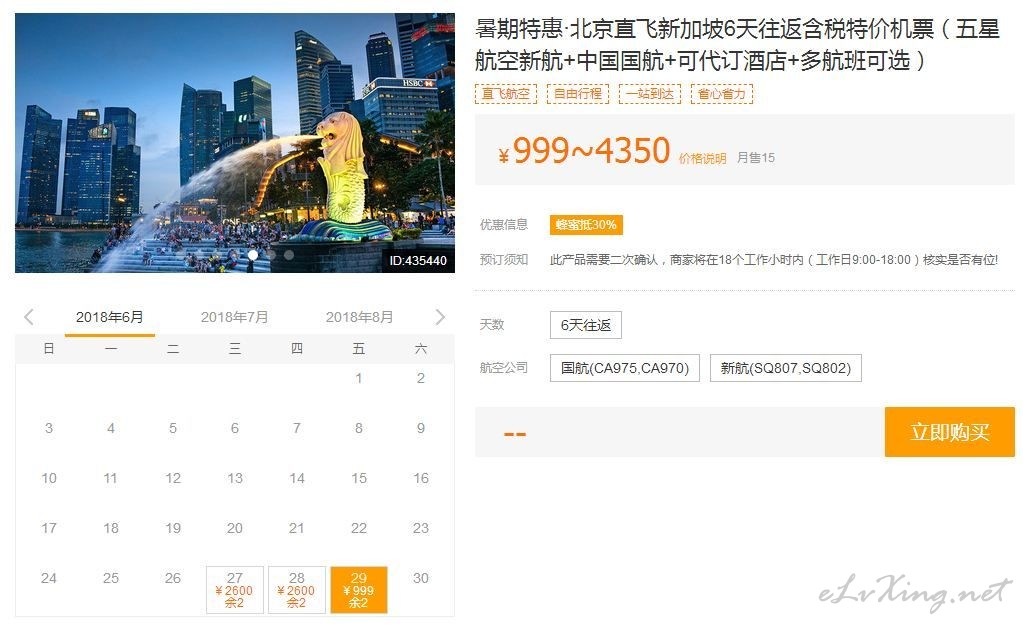The image size is (1023, 626).
Task: Click calendar date 24
Action: pyautogui.click(x=49, y=578)
